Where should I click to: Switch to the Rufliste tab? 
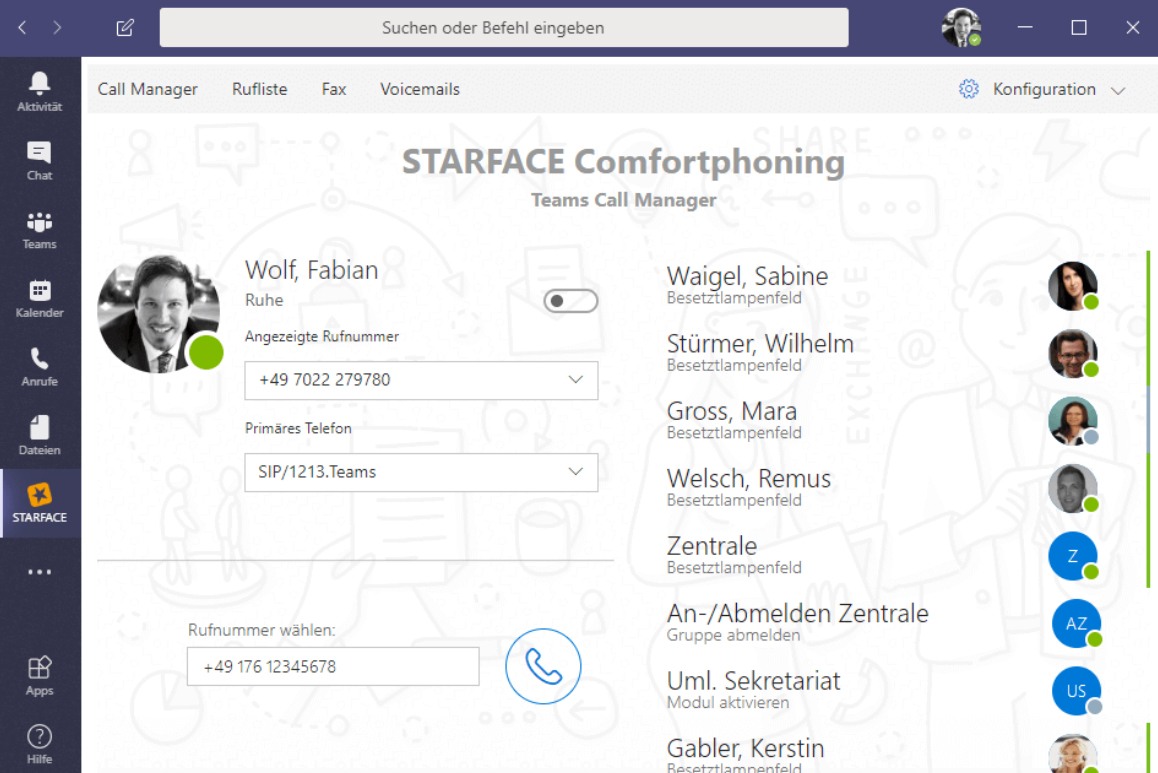259,89
